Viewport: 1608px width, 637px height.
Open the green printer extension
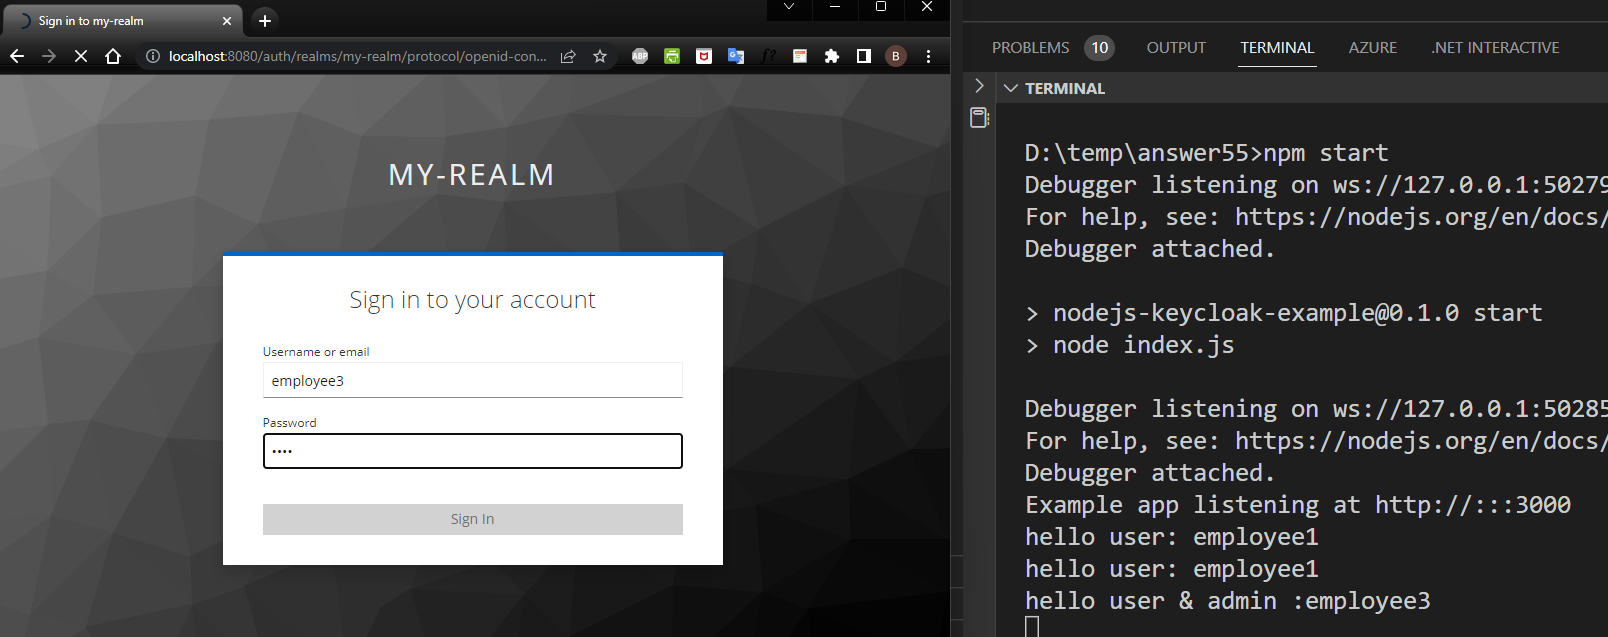click(x=672, y=56)
